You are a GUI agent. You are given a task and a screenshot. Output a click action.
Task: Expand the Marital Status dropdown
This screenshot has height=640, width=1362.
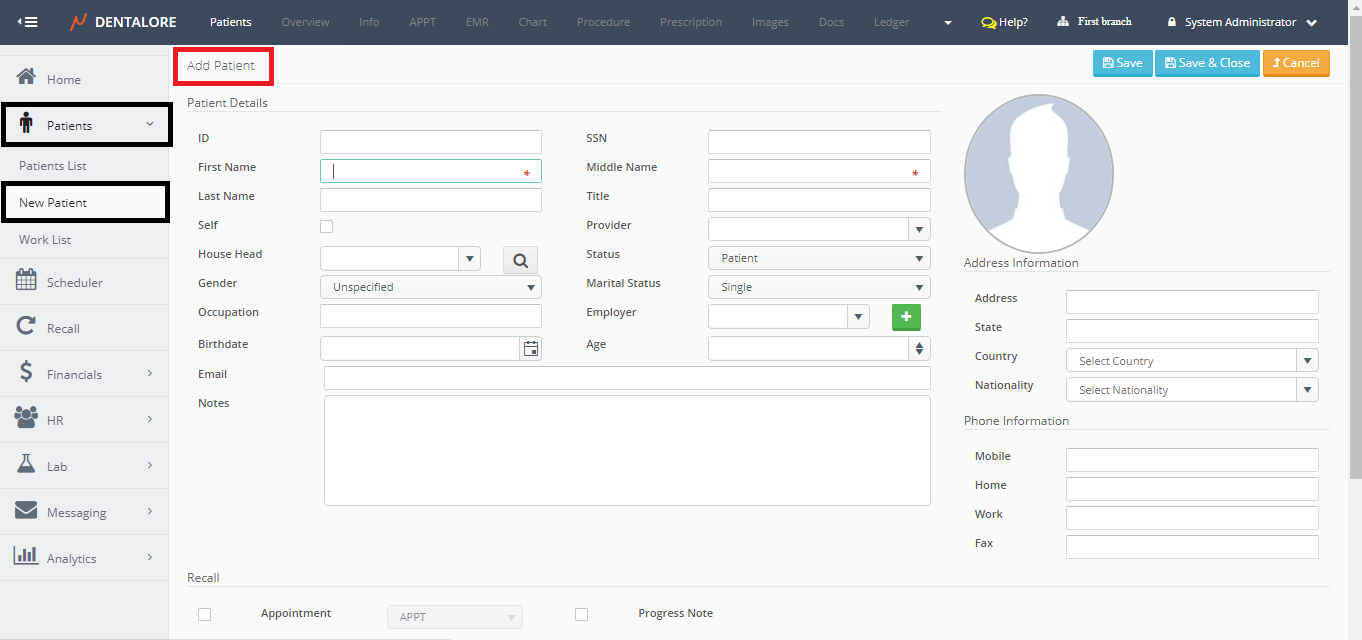[x=819, y=287]
